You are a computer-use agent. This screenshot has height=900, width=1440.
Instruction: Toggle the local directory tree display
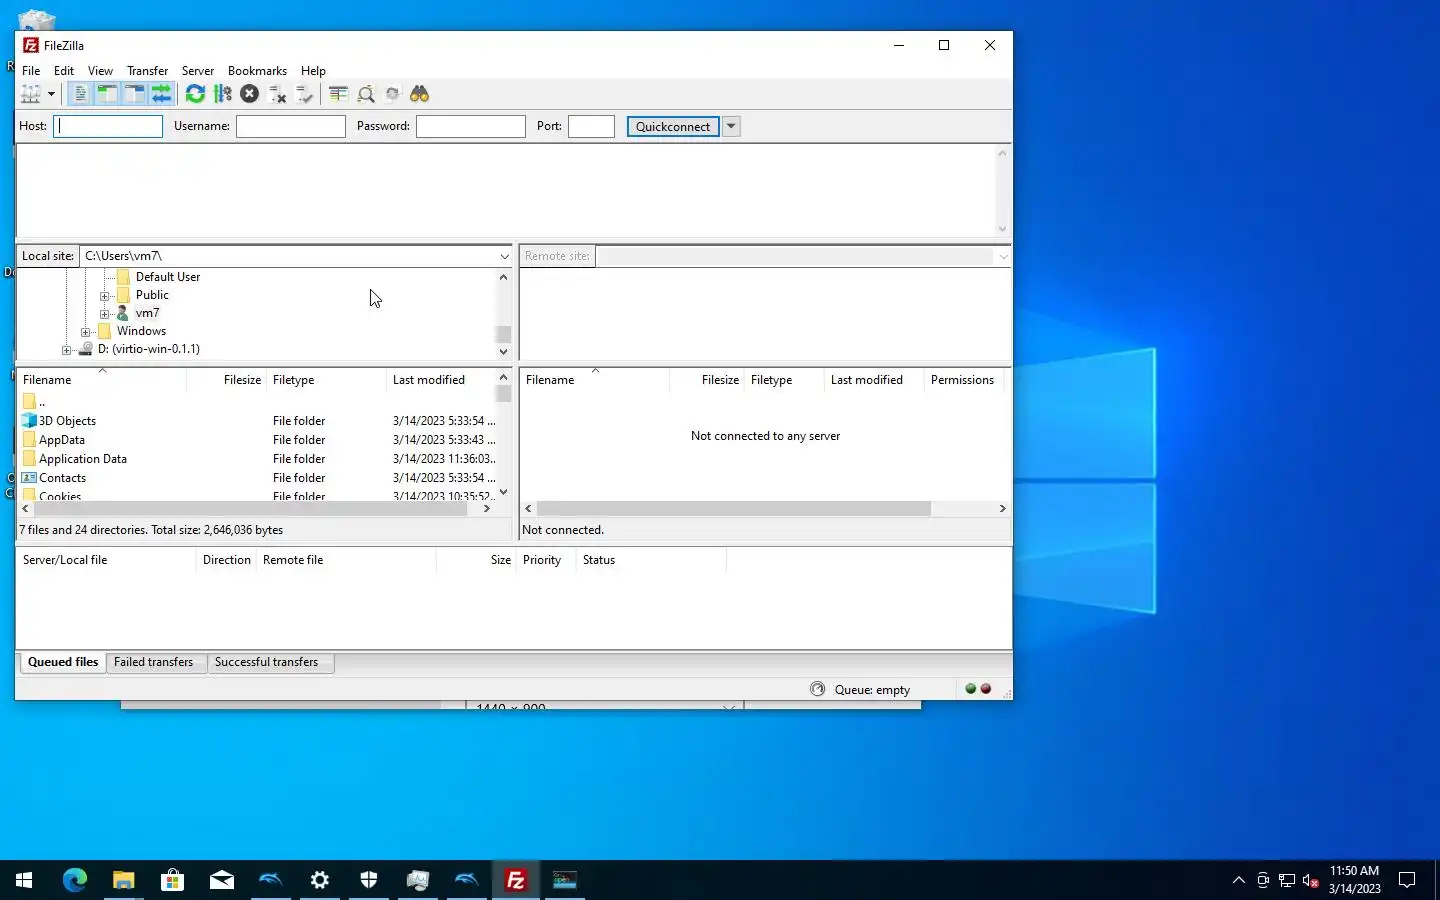(x=107, y=94)
